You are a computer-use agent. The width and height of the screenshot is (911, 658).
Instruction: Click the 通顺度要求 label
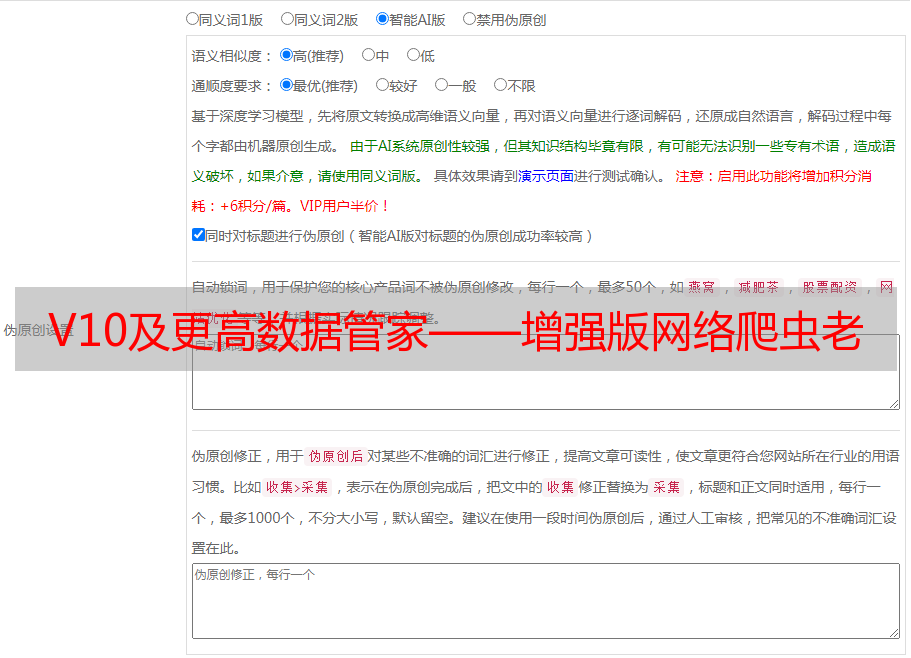pyautogui.click(x=231, y=86)
